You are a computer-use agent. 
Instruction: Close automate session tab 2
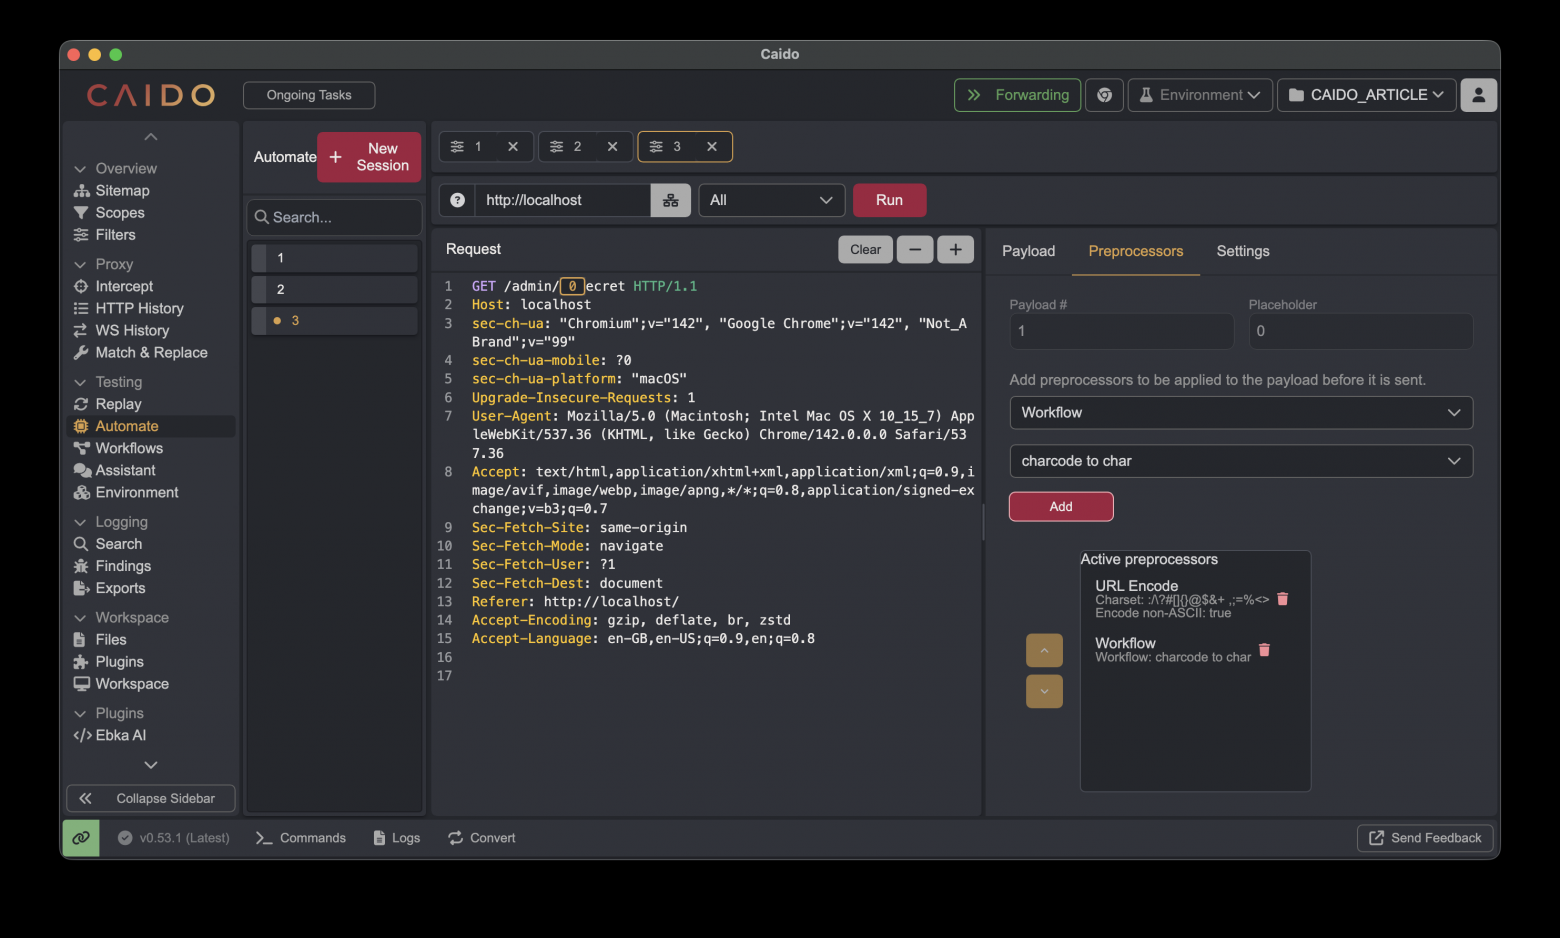612,147
